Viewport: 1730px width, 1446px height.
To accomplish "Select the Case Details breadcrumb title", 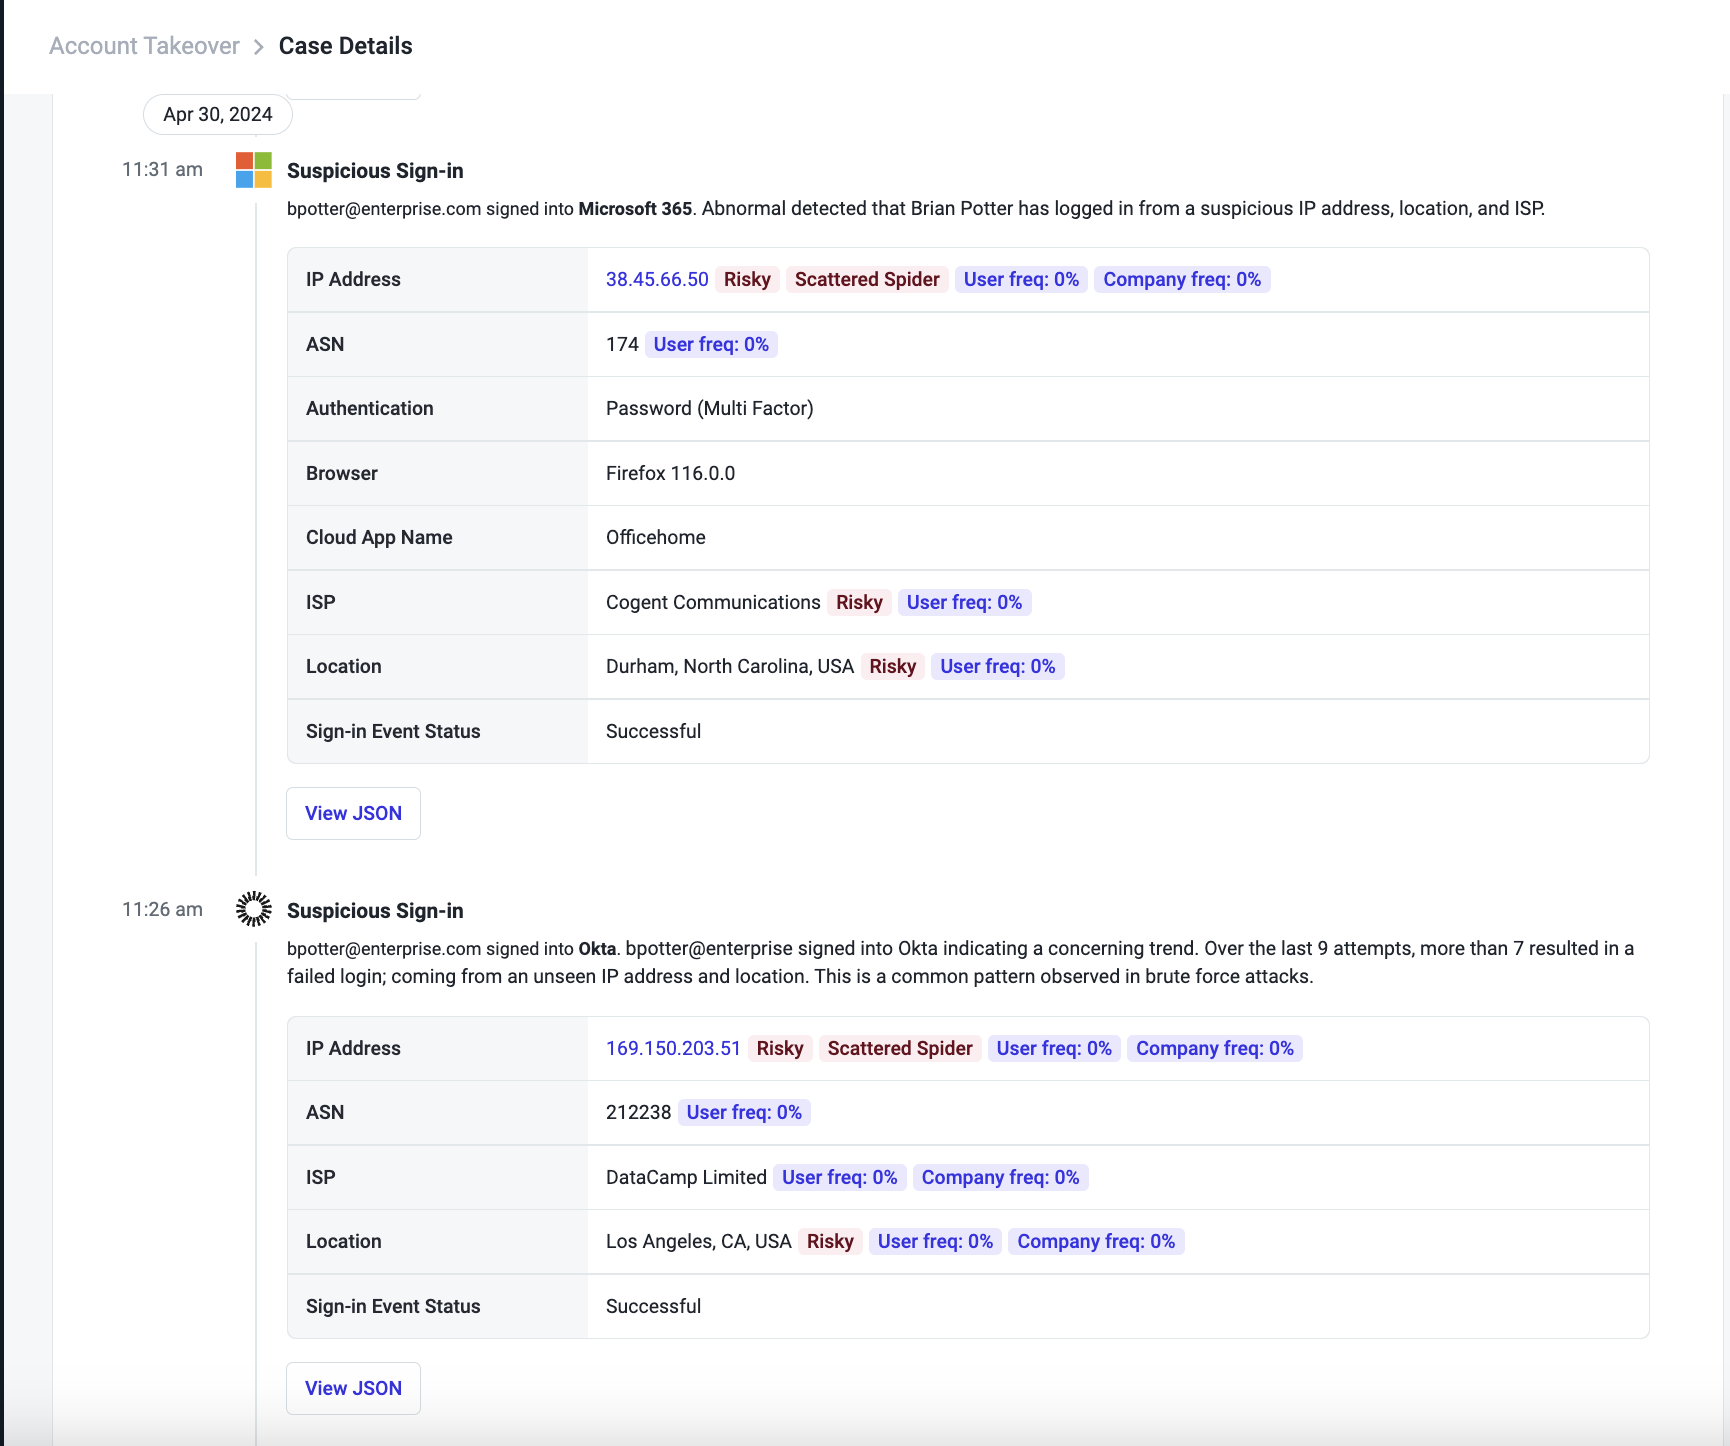I will click(x=345, y=46).
